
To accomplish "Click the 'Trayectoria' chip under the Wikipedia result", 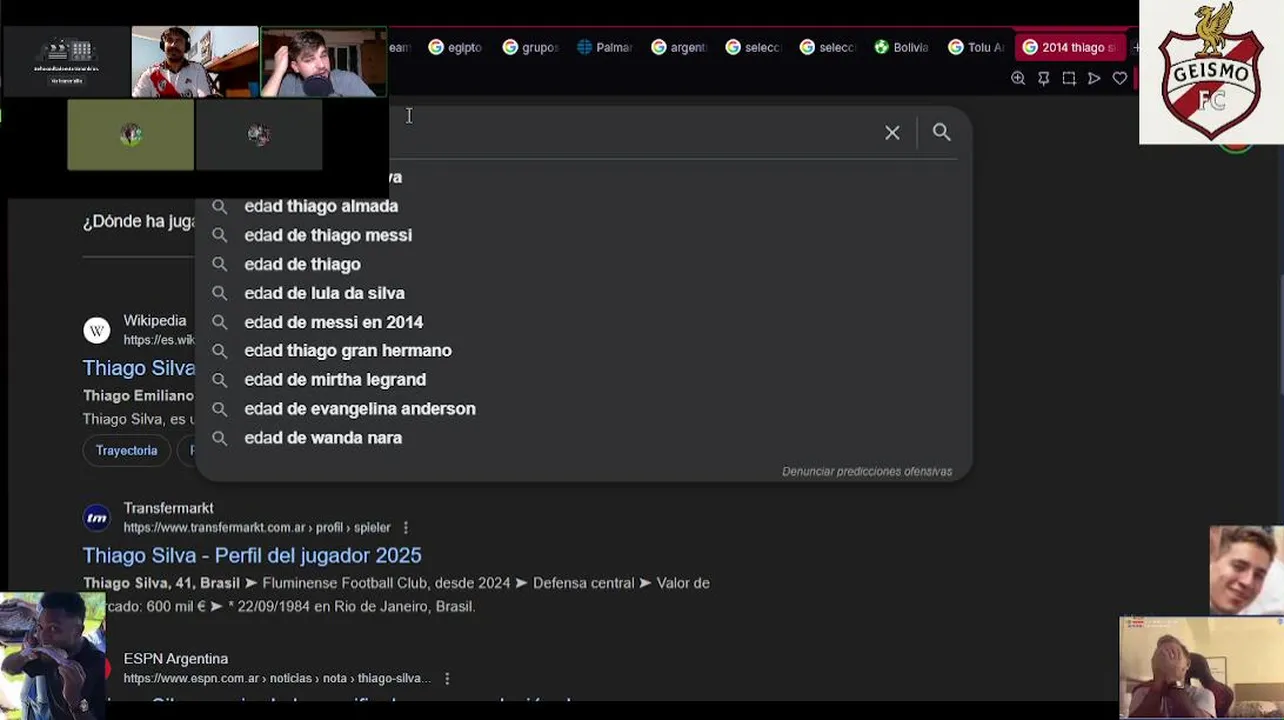I will click(x=126, y=450).
